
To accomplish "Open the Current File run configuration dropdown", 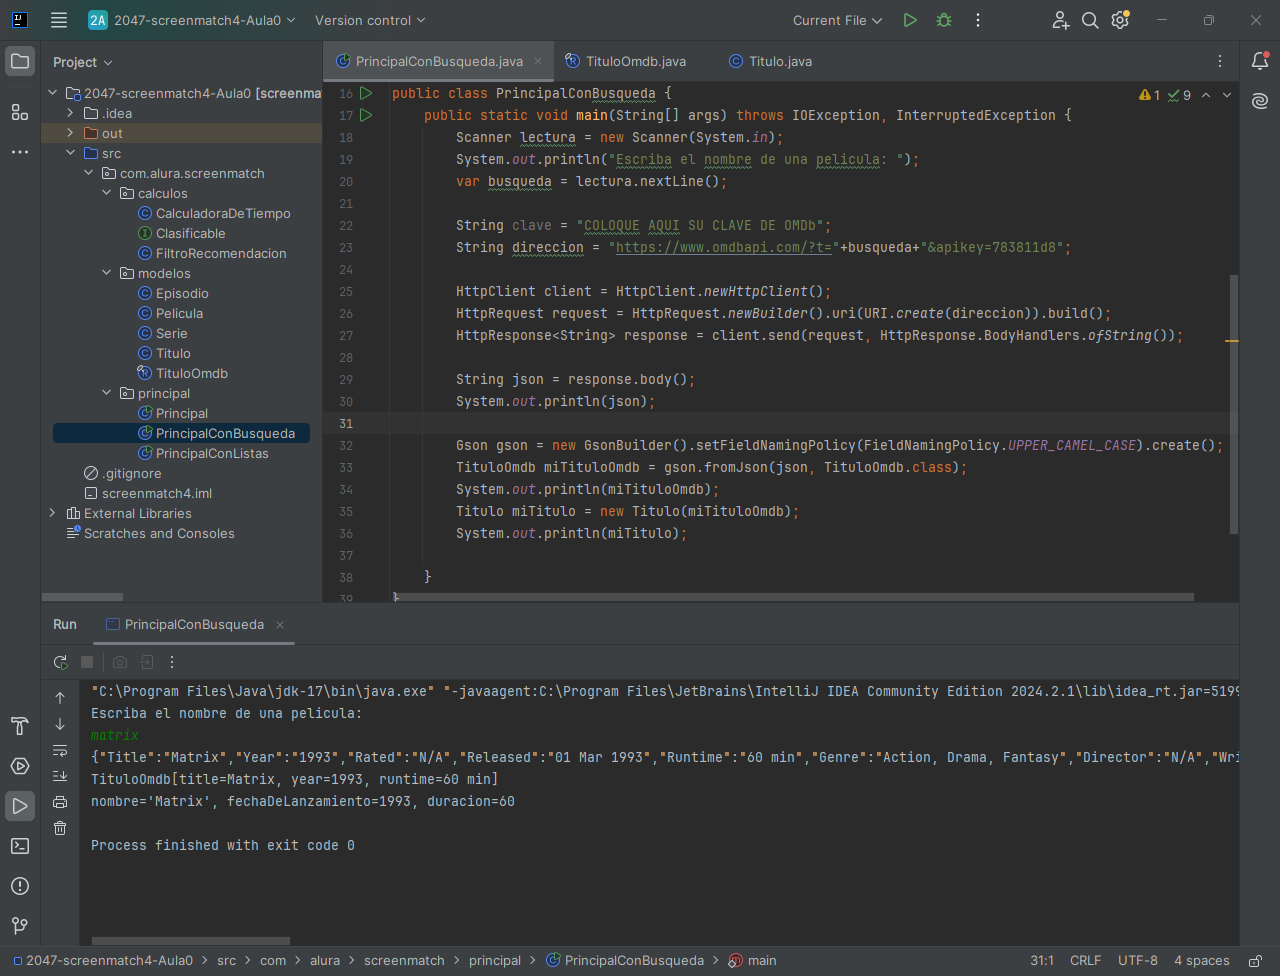I will click(x=837, y=20).
